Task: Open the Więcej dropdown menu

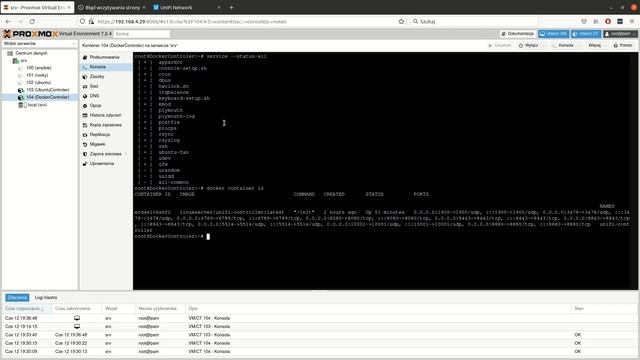Action: (x=597, y=45)
